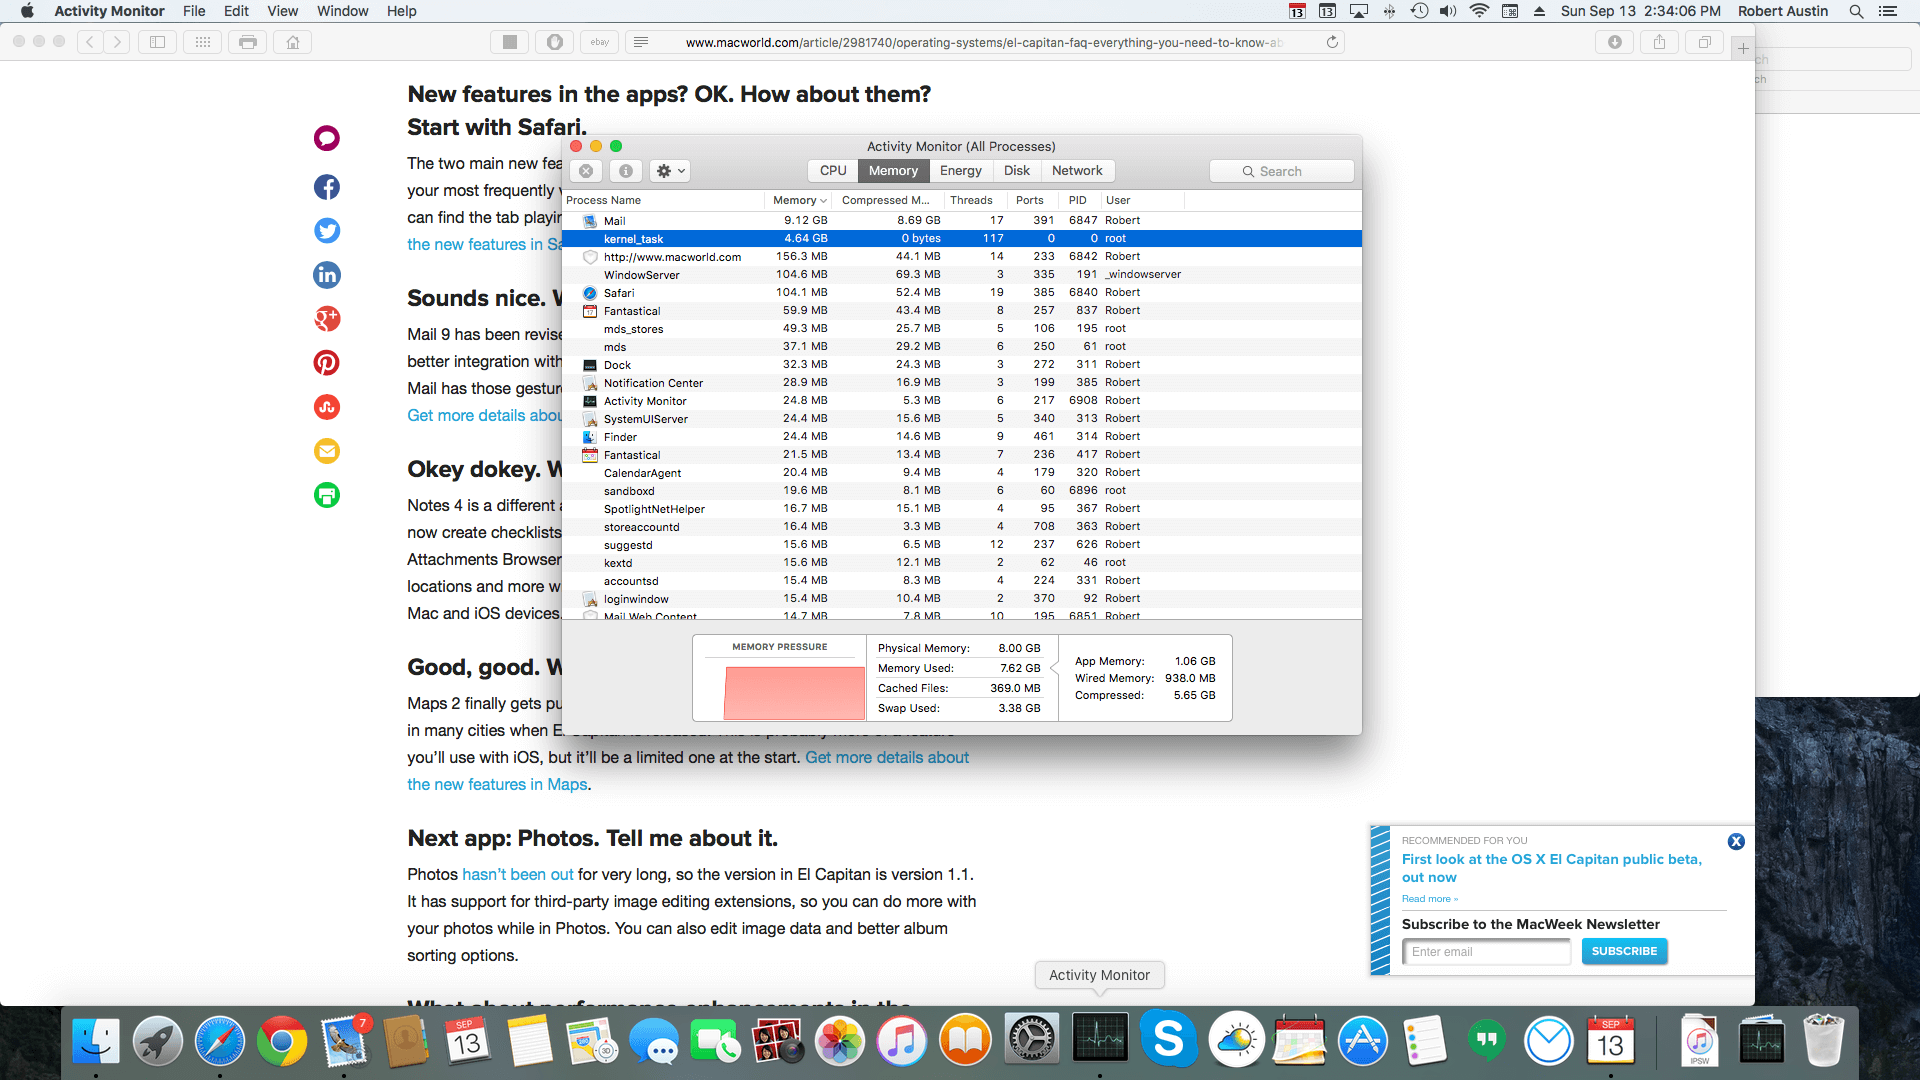1920x1080 pixels.
Task: Share article via the Facebook icon
Action: (327, 187)
